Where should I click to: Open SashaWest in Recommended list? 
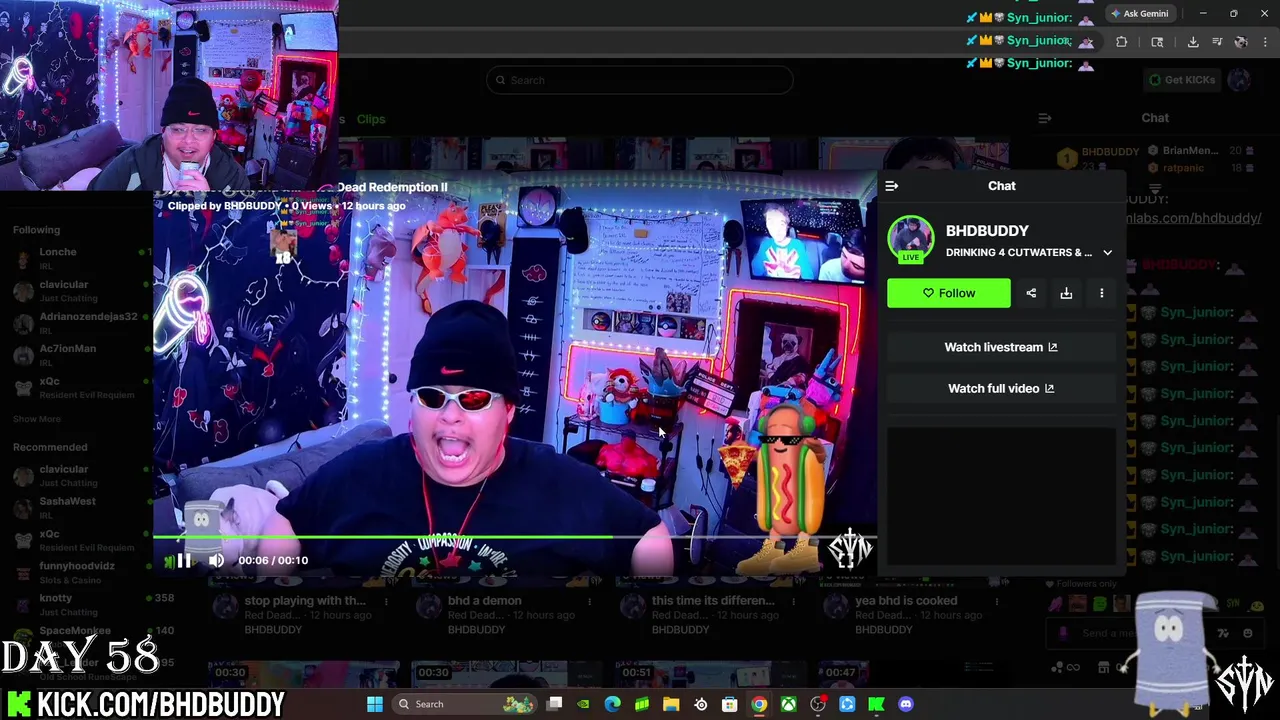(x=68, y=501)
